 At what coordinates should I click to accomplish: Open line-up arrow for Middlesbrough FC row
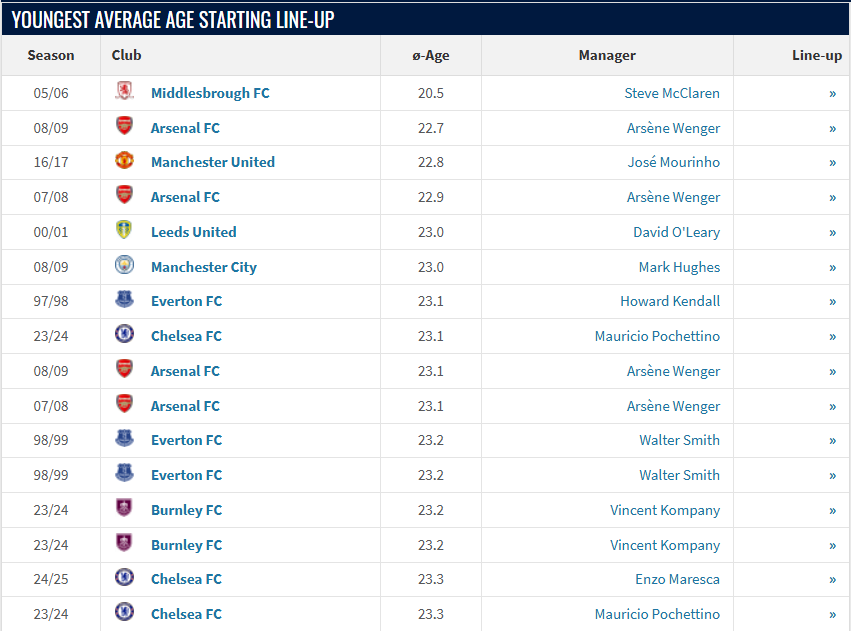[832, 93]
